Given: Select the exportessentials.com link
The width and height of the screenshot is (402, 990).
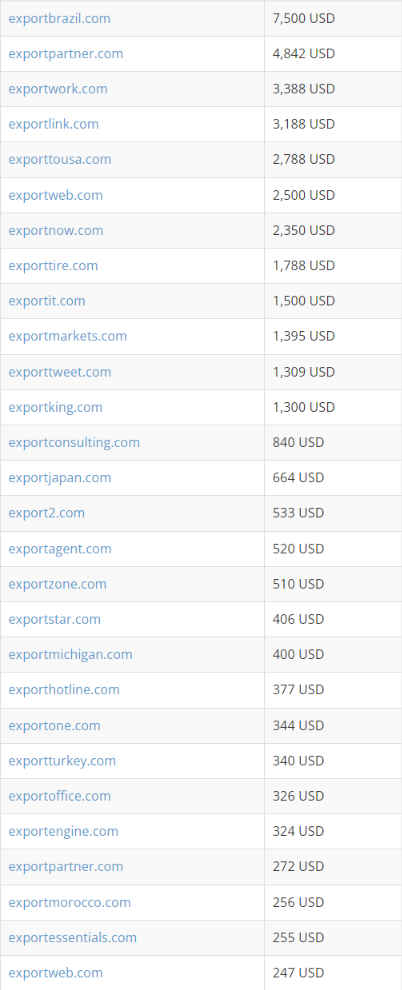Looking at the screenshot, I should click(73, 938).
